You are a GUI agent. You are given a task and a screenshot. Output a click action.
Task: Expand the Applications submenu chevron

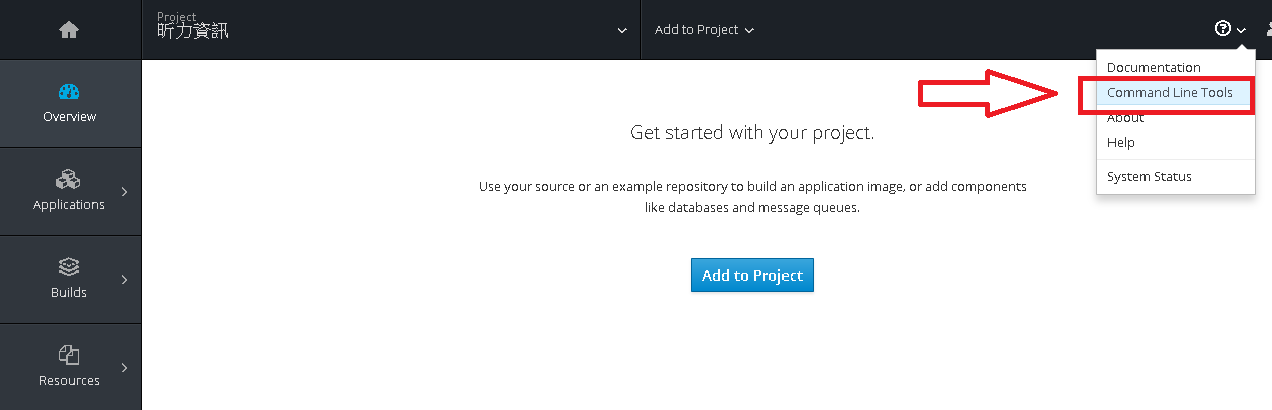point(124,191)
